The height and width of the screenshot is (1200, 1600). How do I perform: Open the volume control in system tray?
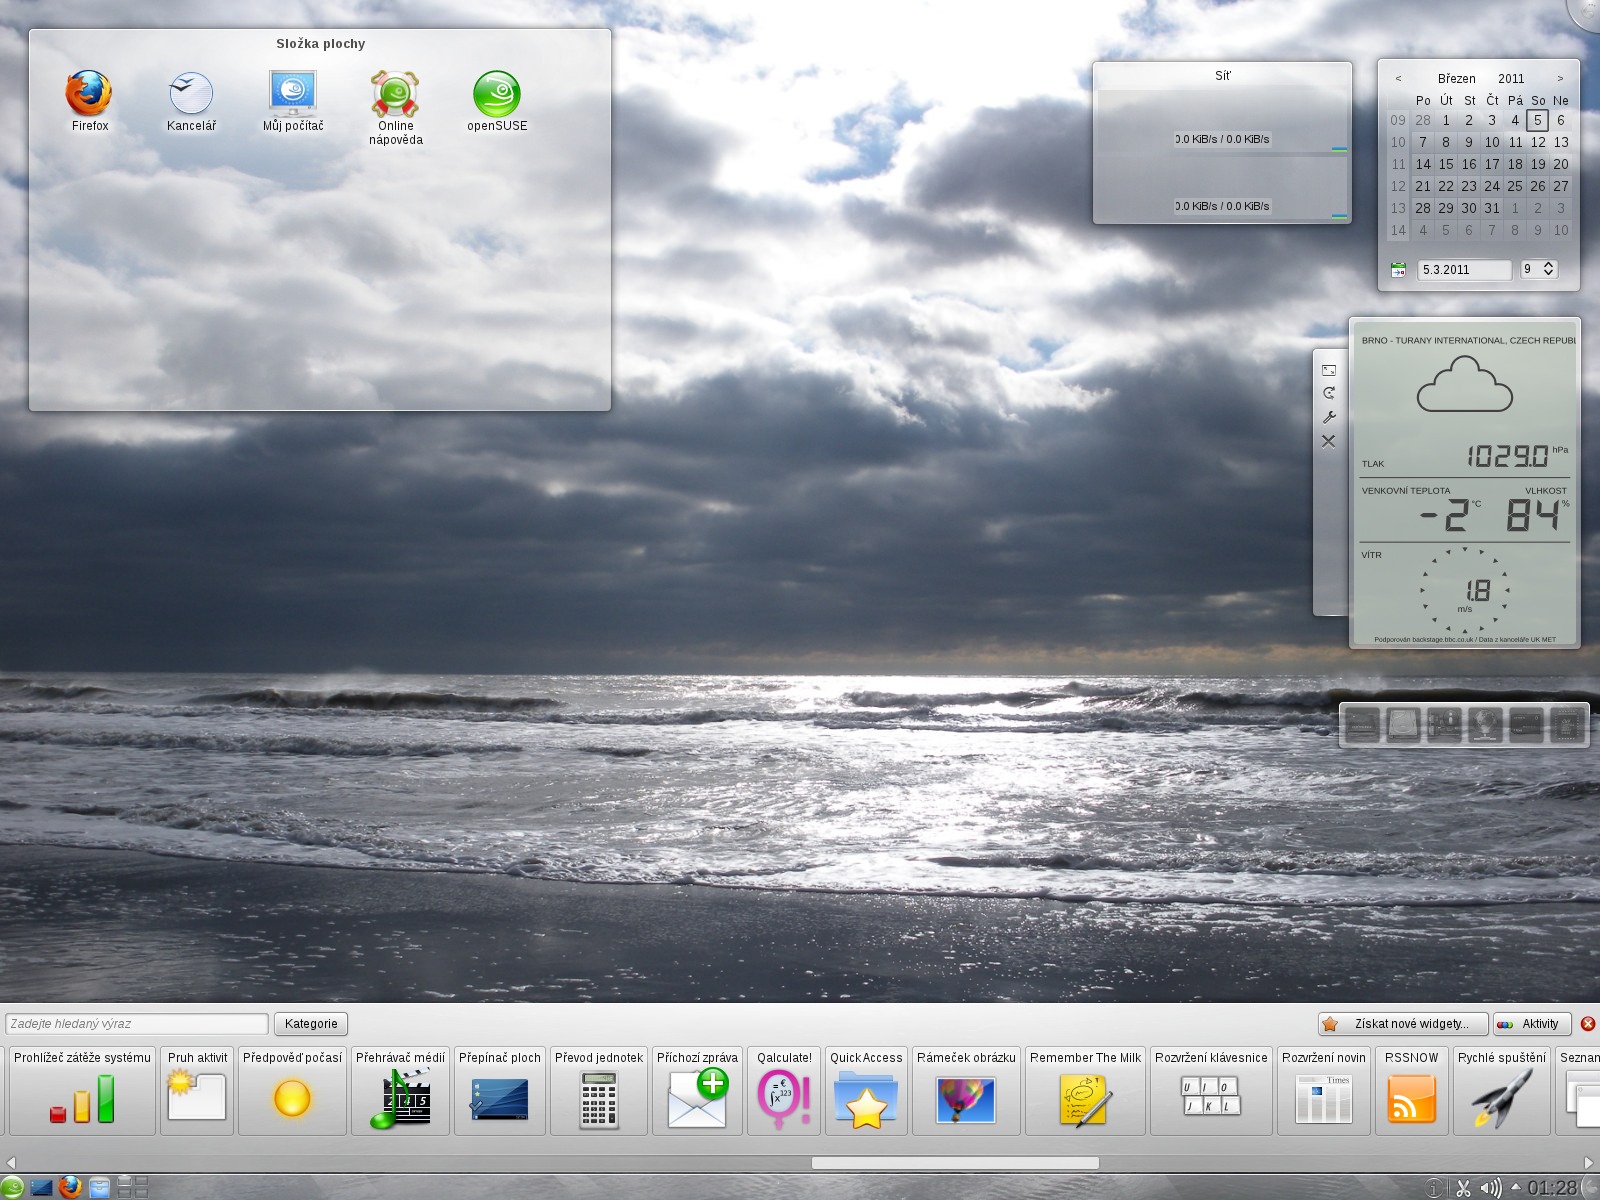point(1490,1188)
